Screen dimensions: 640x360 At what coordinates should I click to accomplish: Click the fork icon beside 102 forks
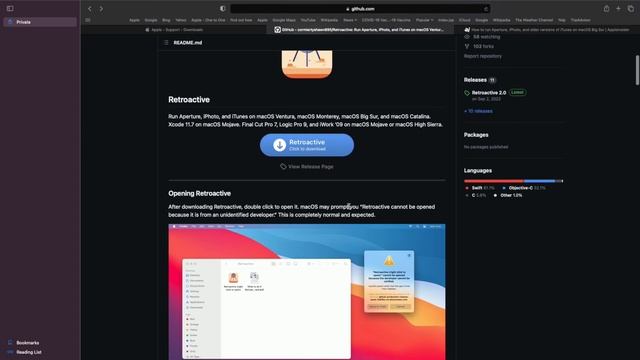(467, 47)
